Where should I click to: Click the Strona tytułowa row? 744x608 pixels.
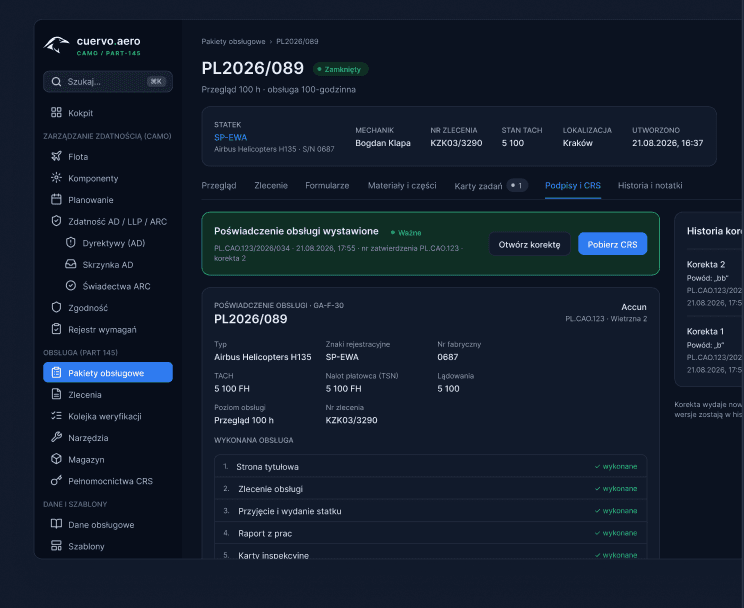(x=430, y=467)
